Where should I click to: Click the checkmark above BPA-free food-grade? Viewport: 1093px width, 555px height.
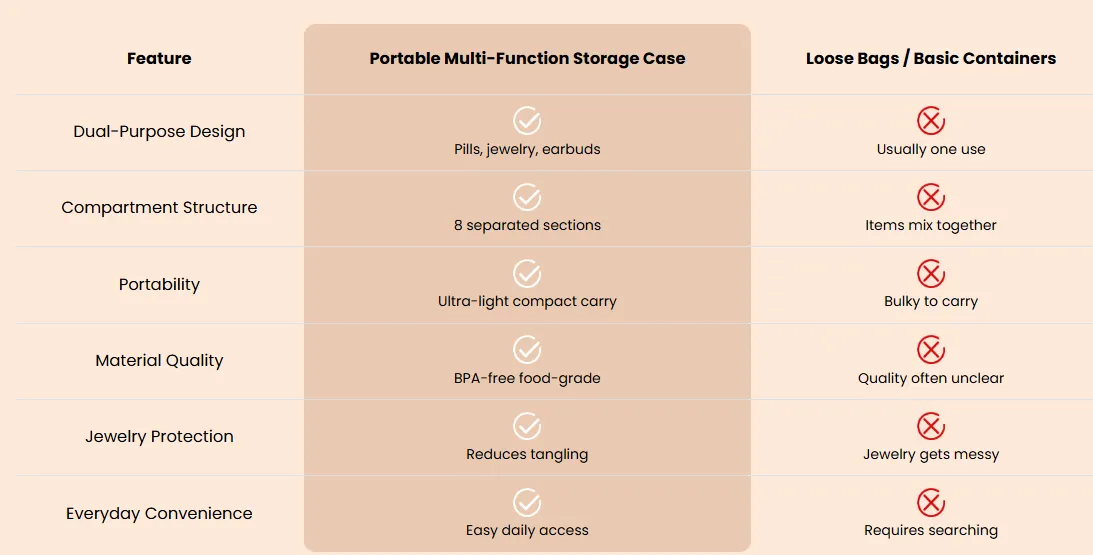[527, 350]
